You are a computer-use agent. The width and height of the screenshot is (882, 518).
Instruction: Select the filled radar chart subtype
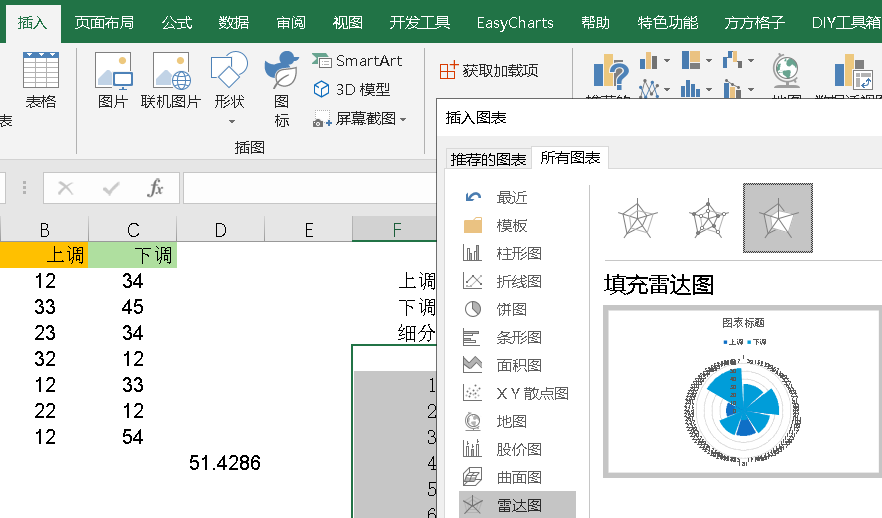[x=778, y=218]
